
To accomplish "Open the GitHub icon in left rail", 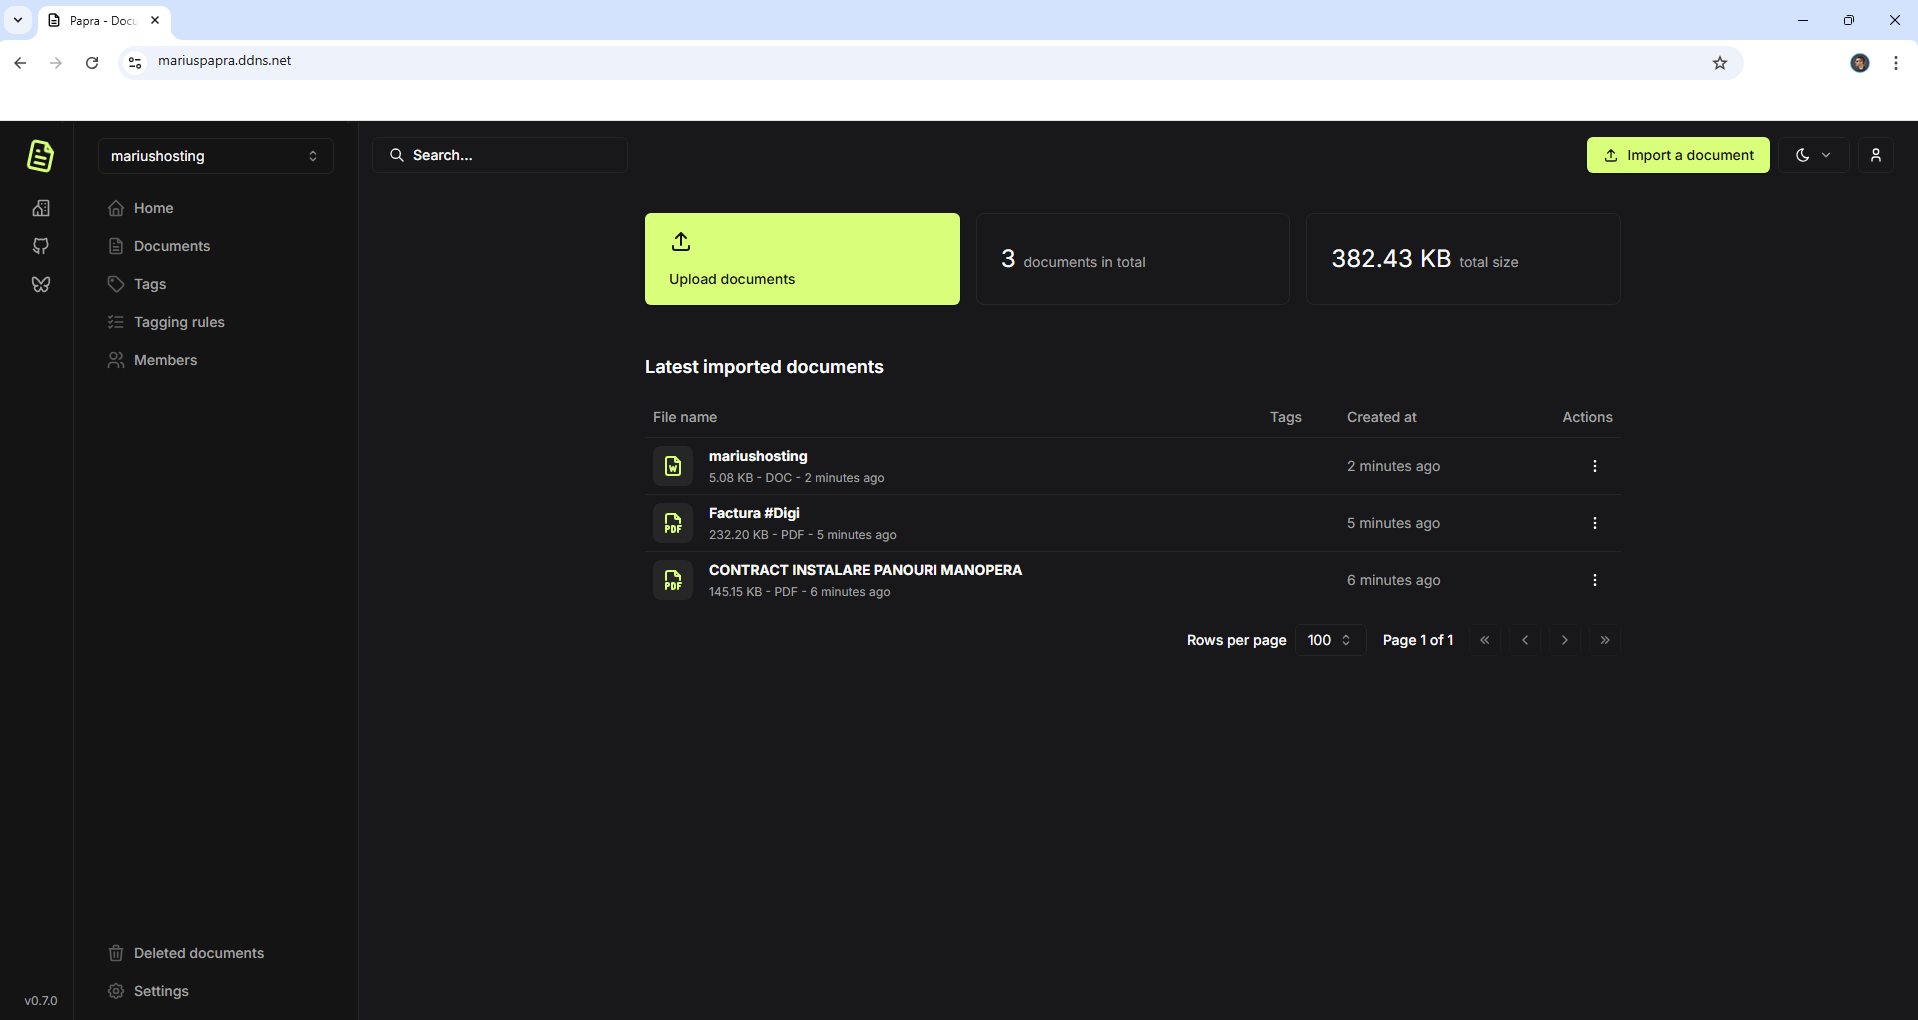I will (x=41, y=246).
